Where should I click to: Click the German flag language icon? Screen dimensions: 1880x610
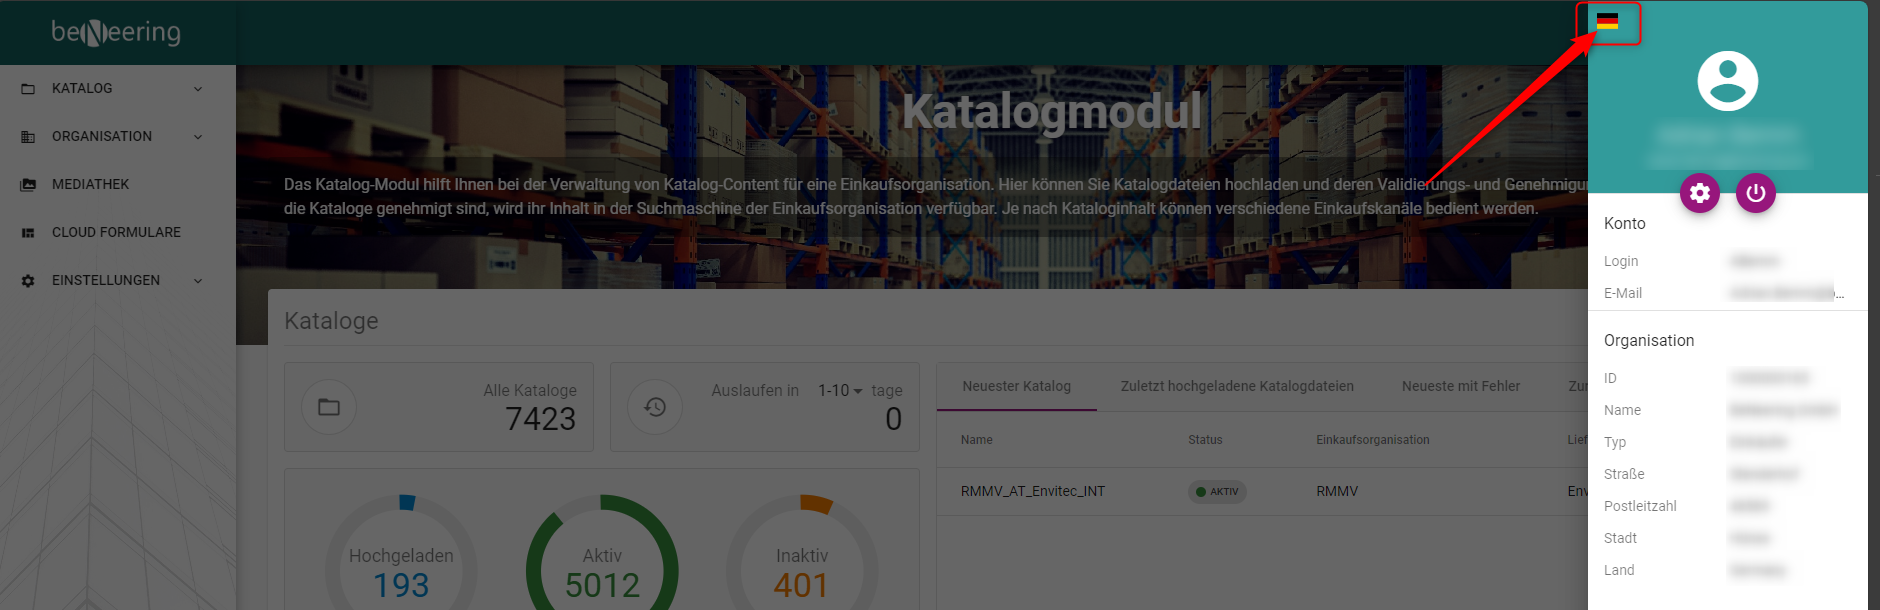[x=1607, y=22]
